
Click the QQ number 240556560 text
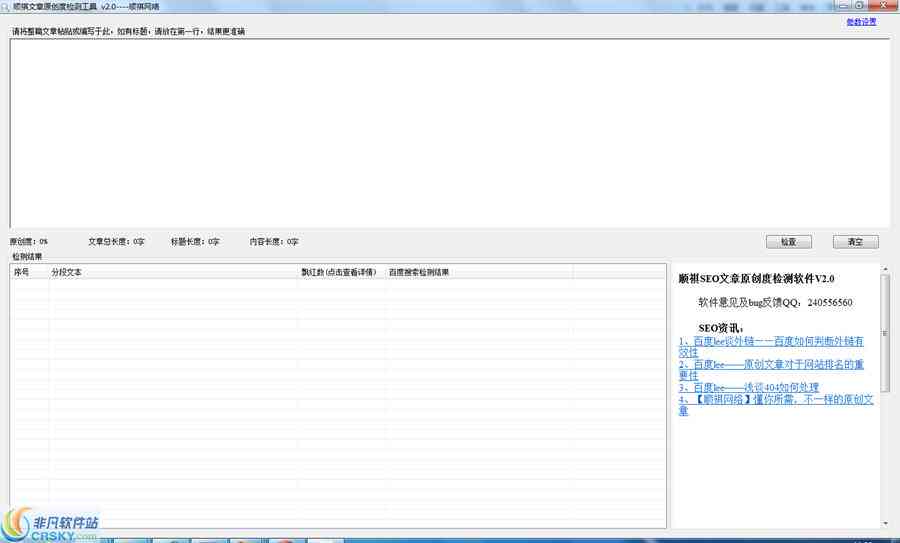(x=829, y=302)
